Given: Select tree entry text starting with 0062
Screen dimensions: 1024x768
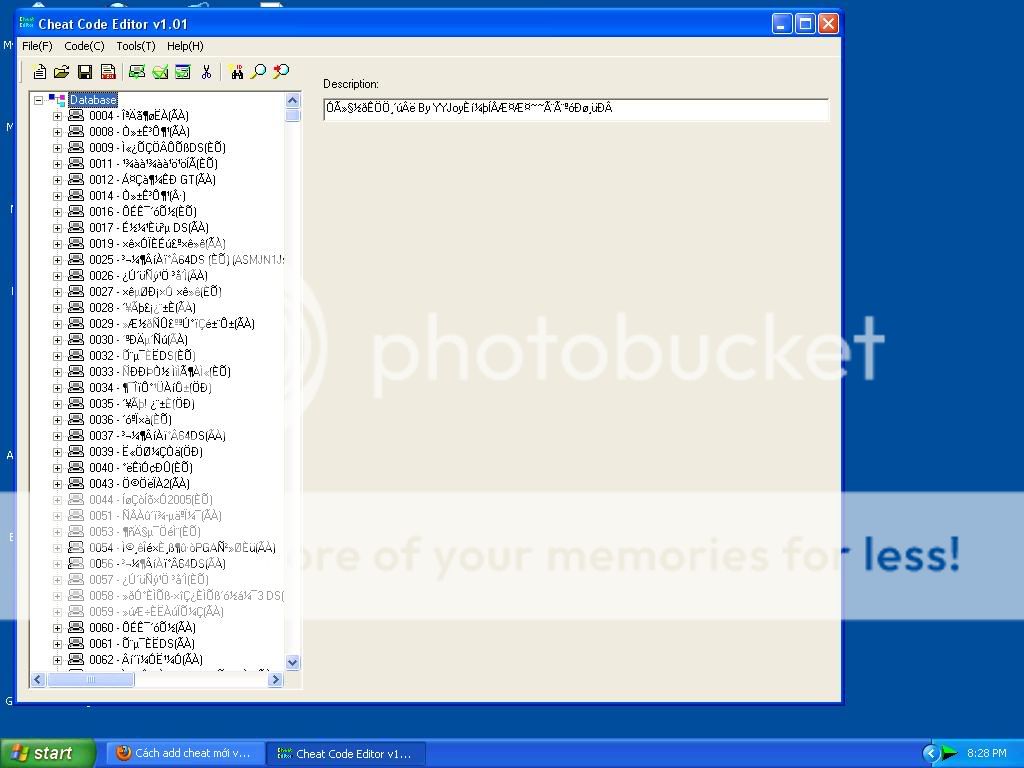Looking at the screenshot, I should point(146,660).
